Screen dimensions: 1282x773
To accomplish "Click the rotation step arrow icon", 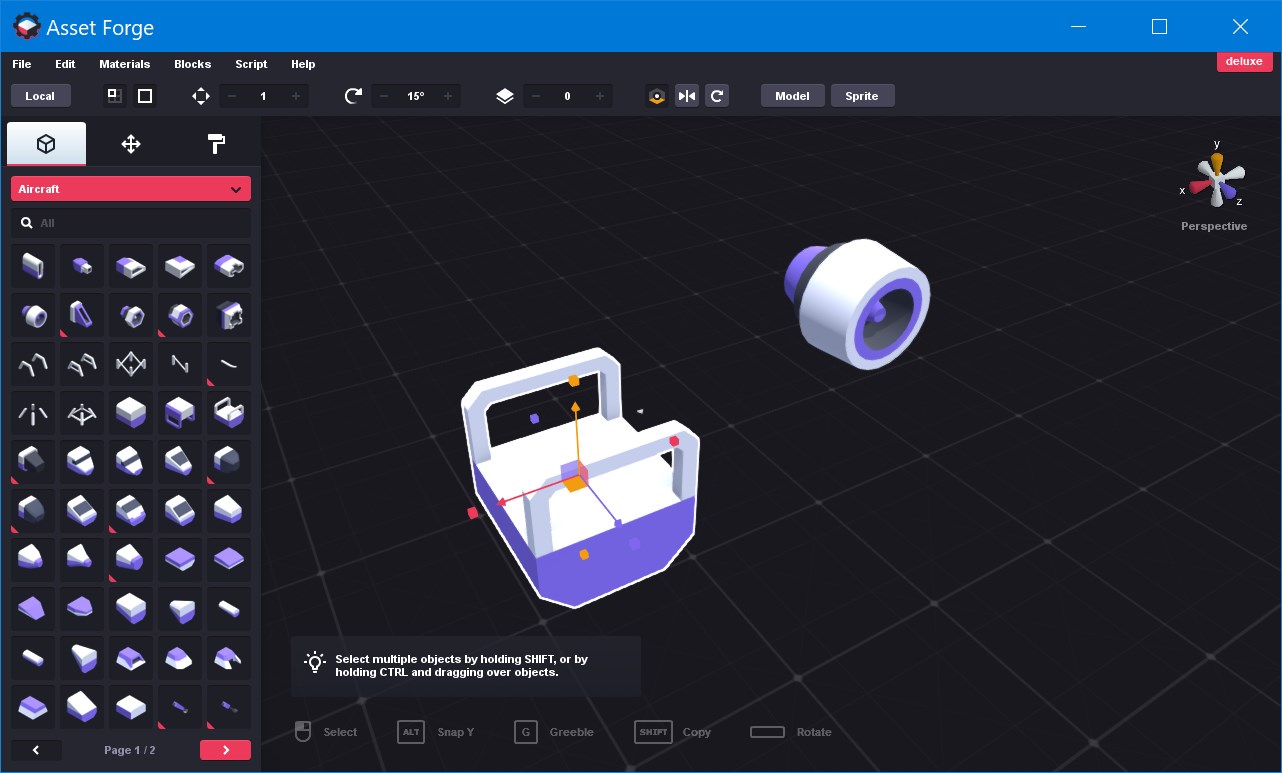I will [x=353, y=96].
